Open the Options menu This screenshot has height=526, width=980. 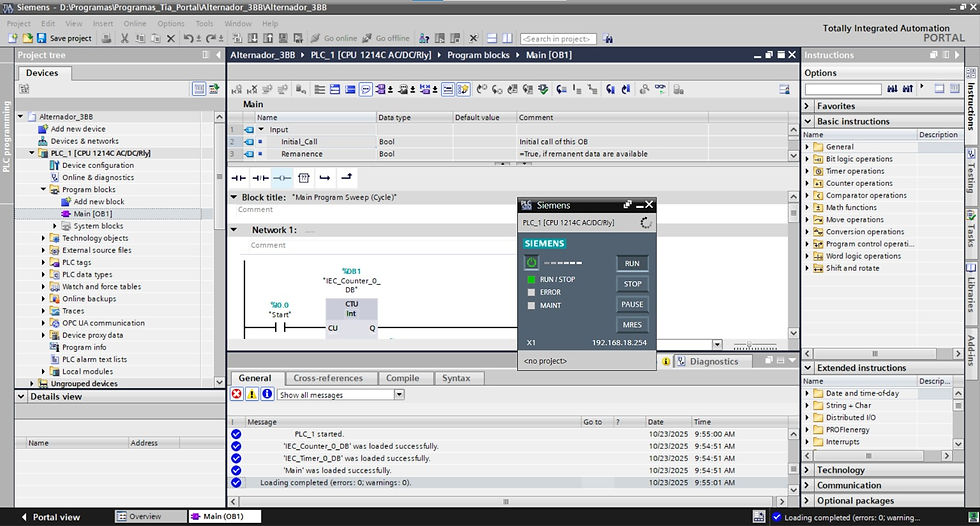pos(171,23)
